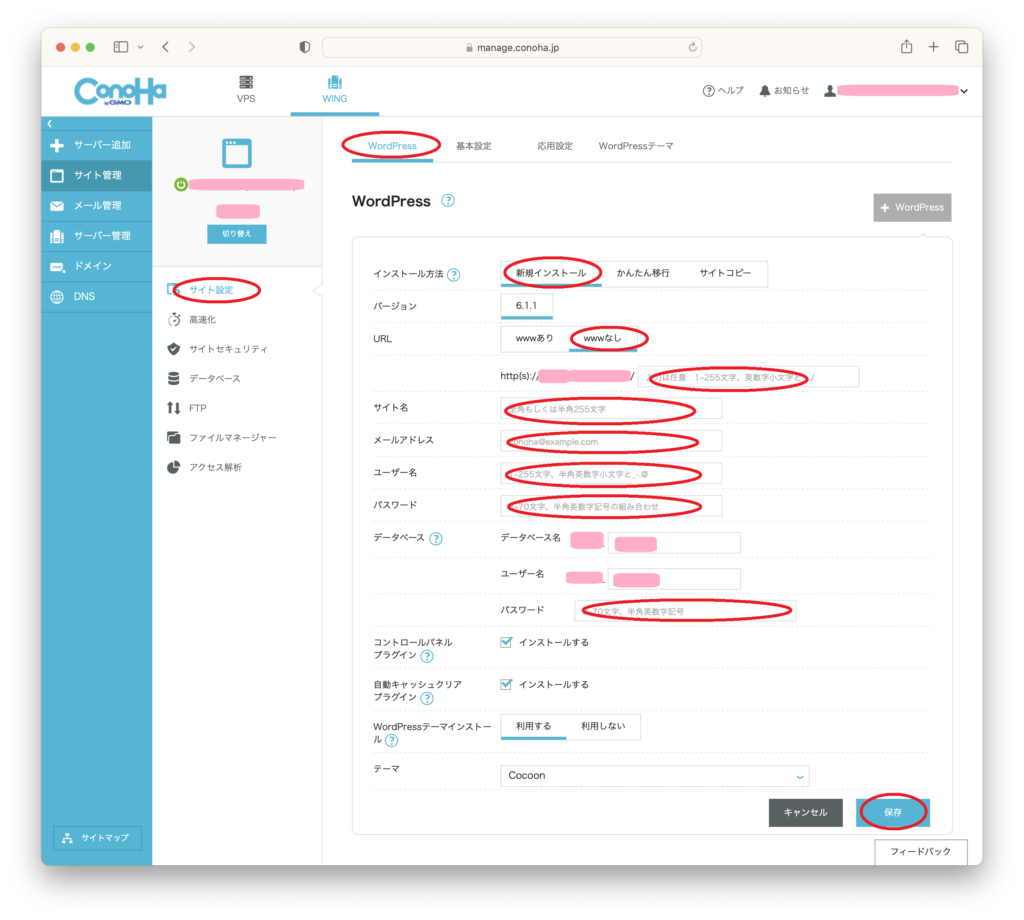This screenshot has height=920, width=1024.
Task: Select 利用する for theme install
Action: [x=534, y=726]
